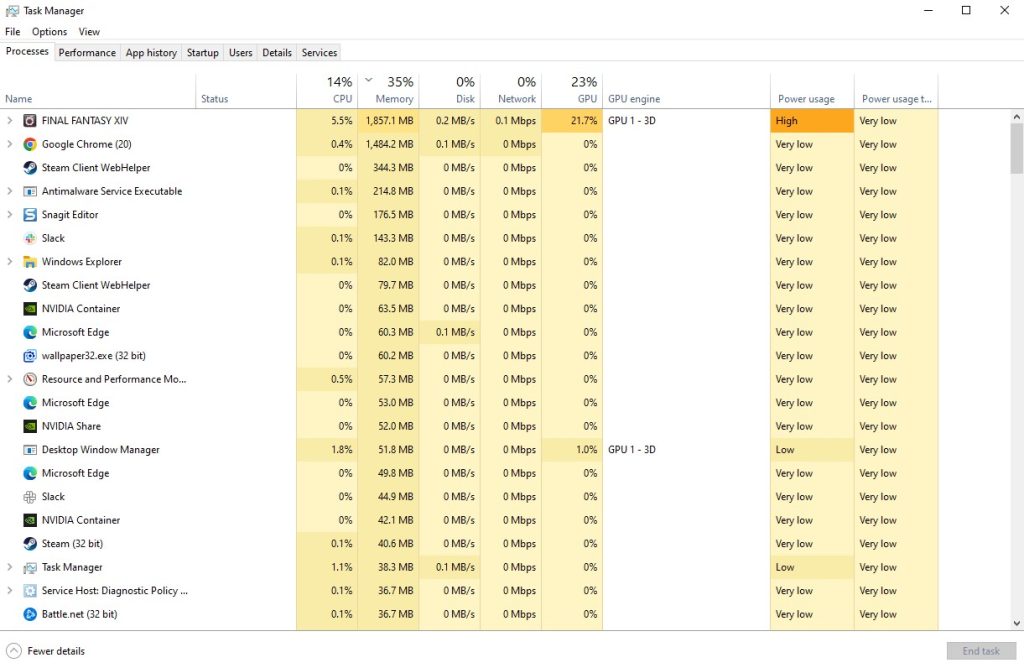Click the Desktop Window Manager icon
This screenshot has height=668, width=1024.
[x=30, y=450]
